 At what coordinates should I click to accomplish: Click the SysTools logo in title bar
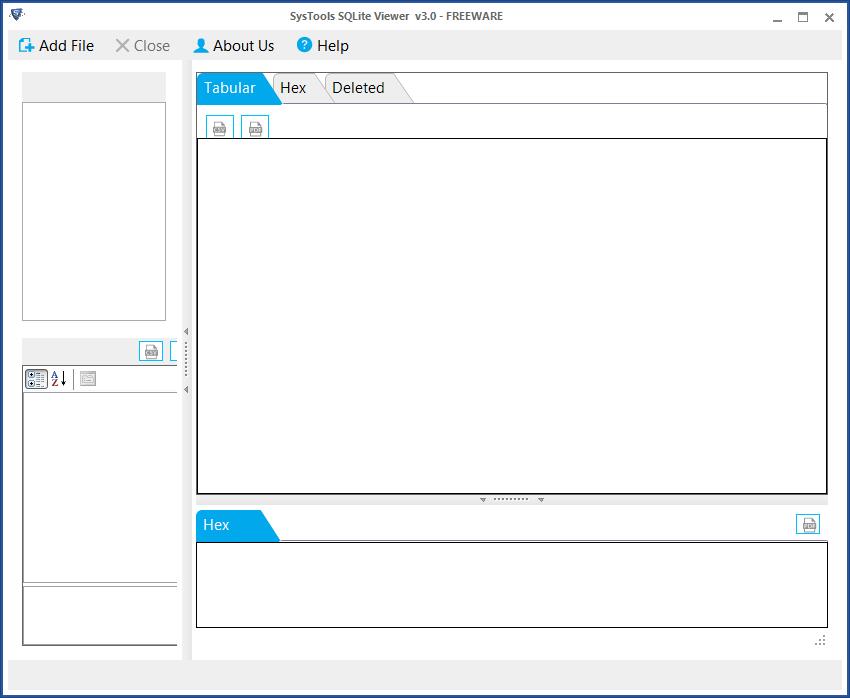click(17, 15)
